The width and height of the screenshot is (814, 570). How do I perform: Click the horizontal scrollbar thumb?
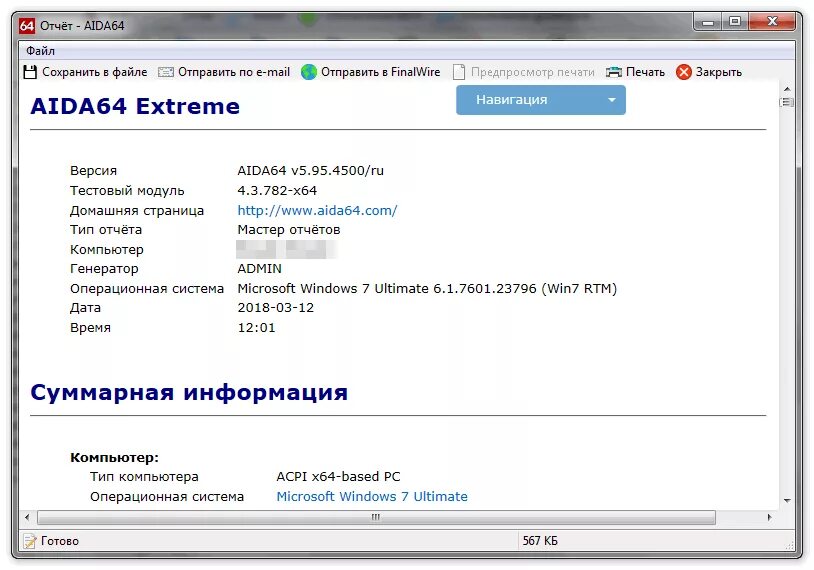tap(376, 517)
